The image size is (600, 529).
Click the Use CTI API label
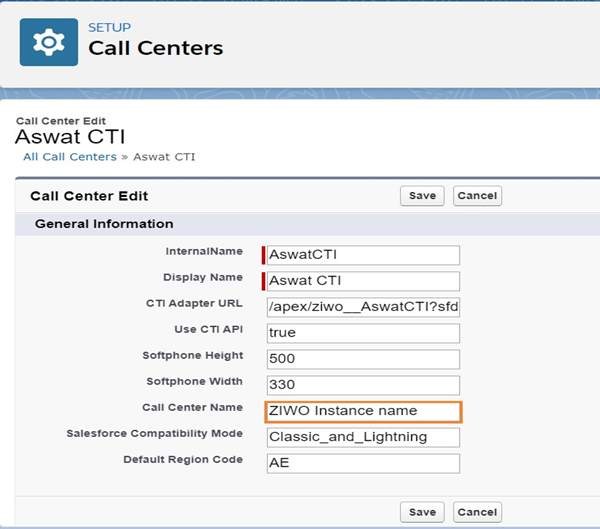click(209, 329)
